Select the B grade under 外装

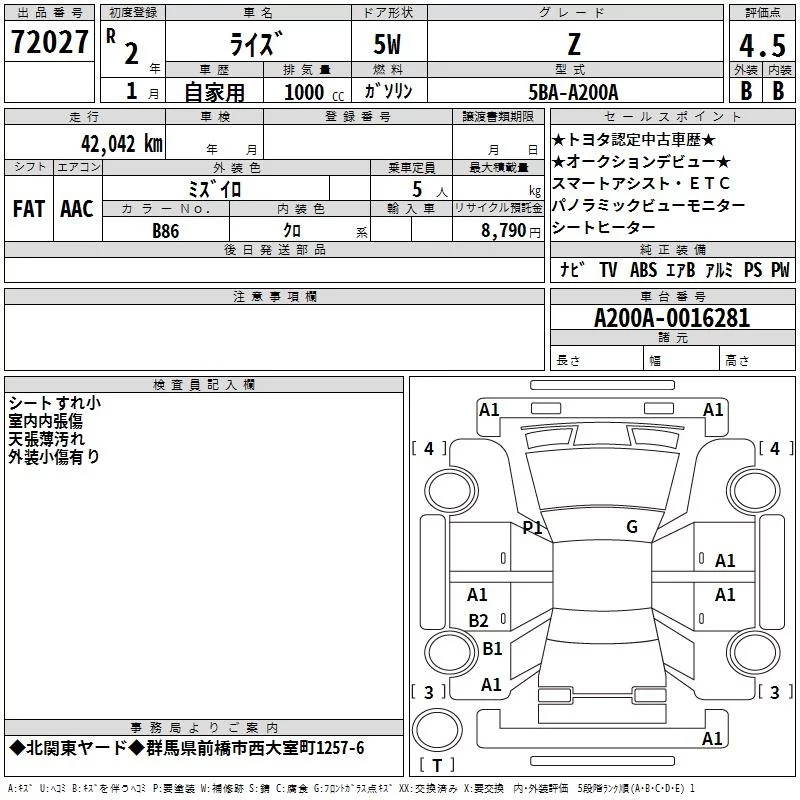(746, 91)
